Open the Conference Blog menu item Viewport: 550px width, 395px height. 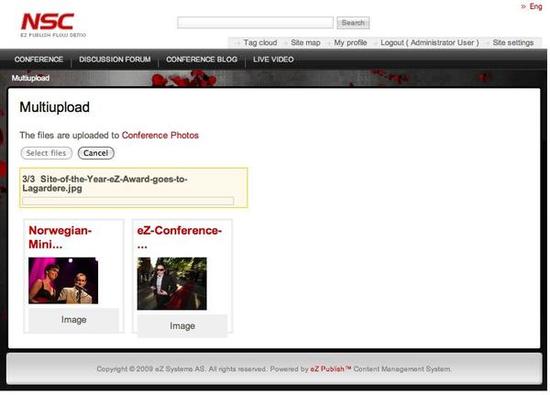coord(202,59)
